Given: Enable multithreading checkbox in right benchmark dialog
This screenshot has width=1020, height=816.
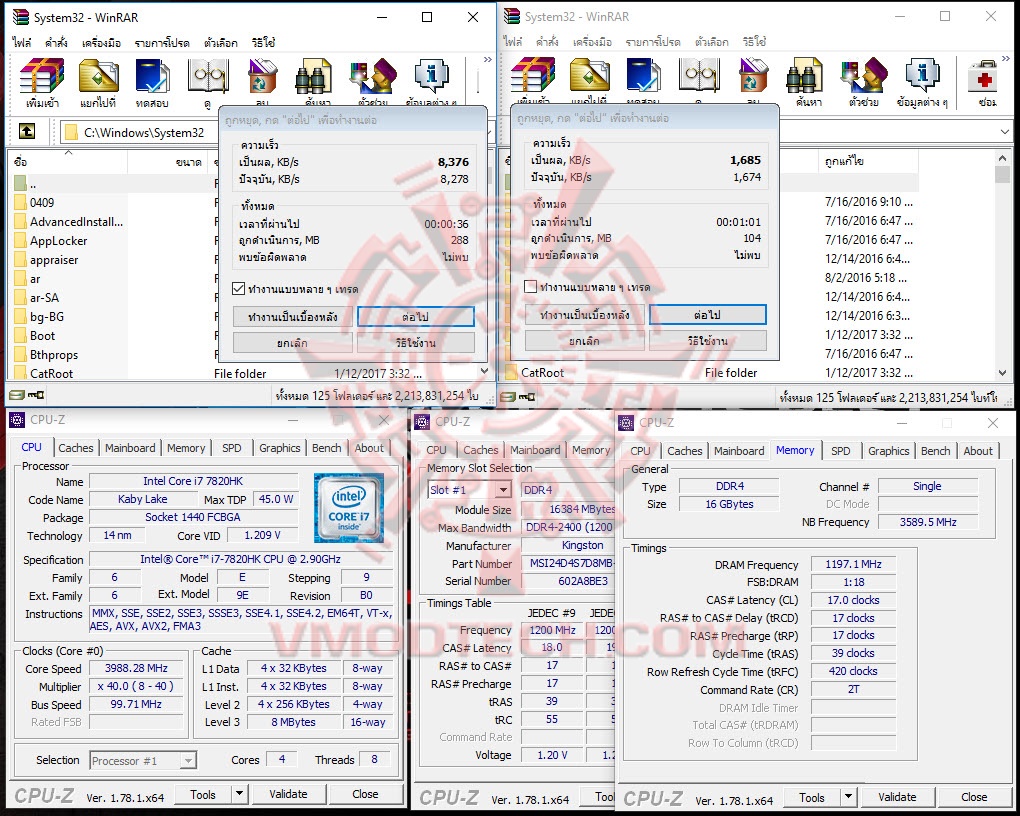Looking at the screenshot, I should point(530,287).
